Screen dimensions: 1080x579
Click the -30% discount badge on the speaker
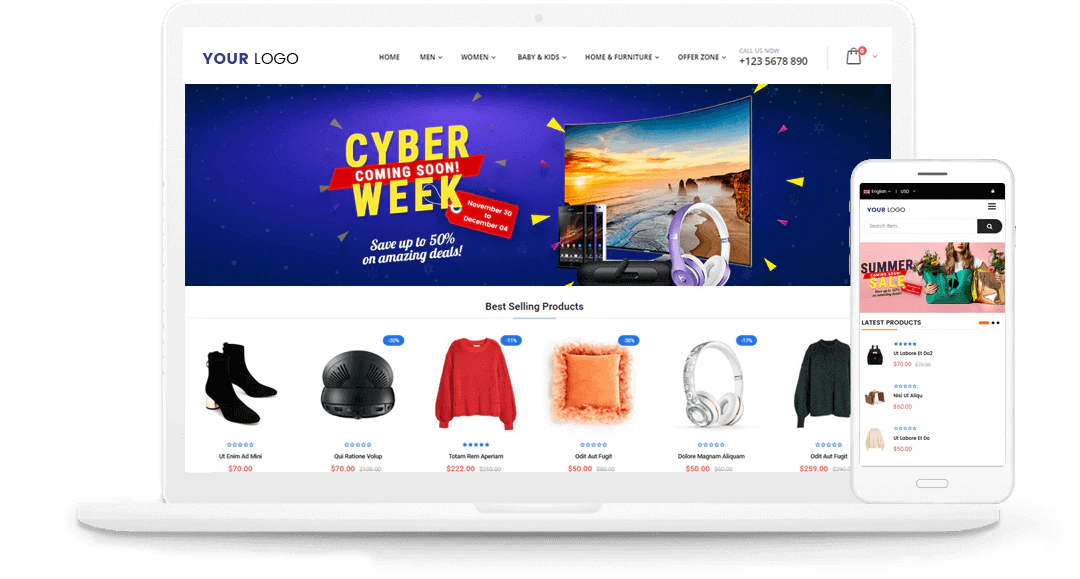(393, 340)
